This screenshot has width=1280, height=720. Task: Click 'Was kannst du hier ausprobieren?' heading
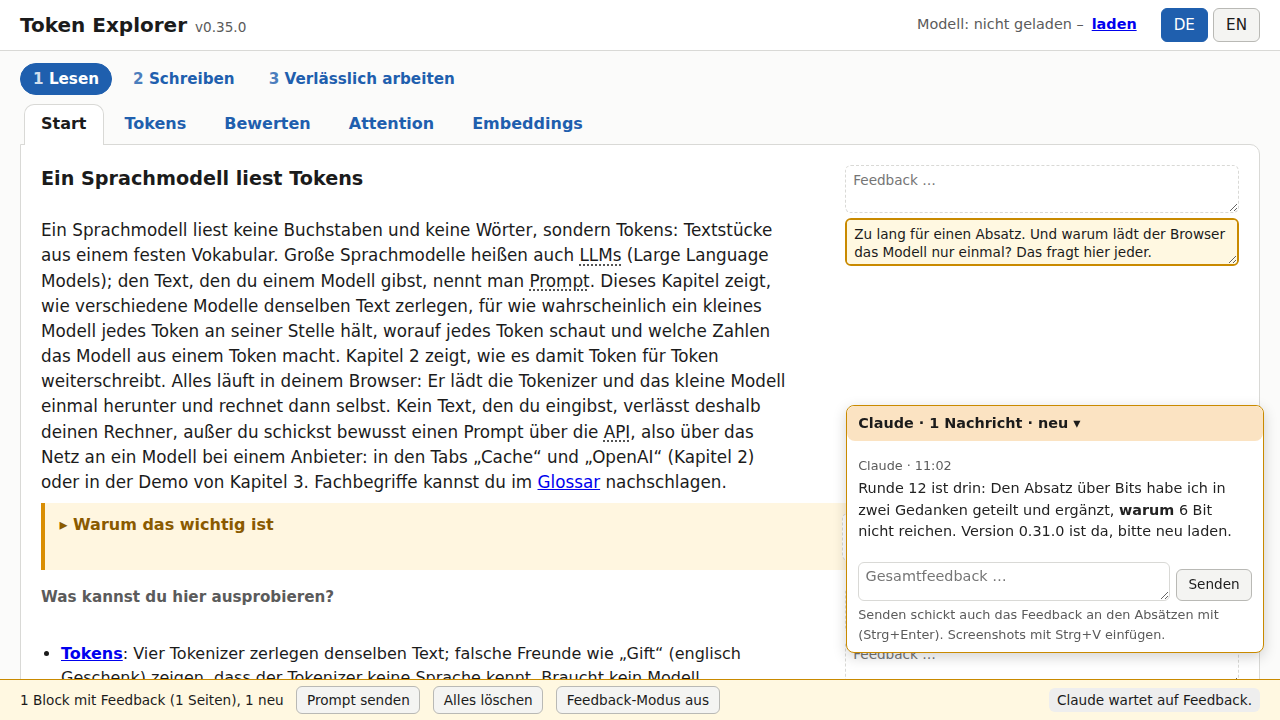tap(187, 596)
